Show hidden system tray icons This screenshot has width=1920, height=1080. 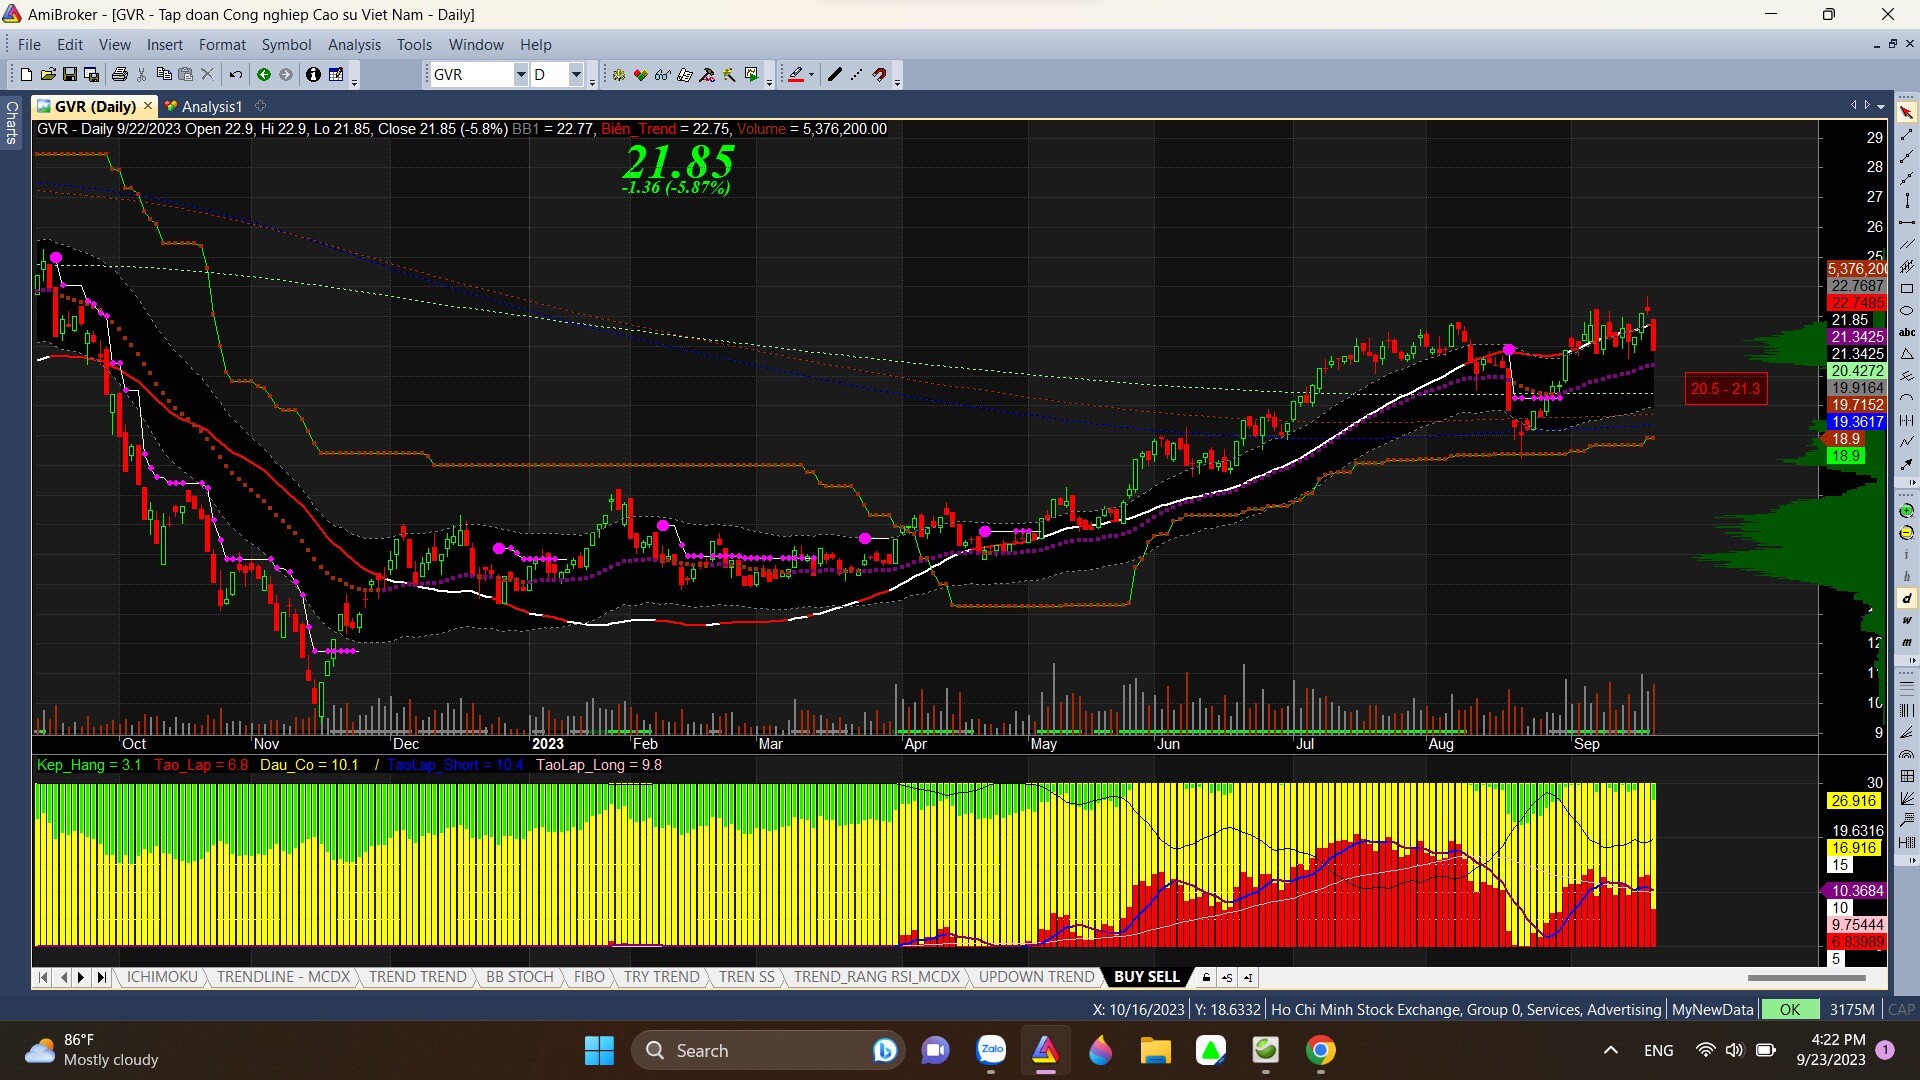point(1610,1050)
